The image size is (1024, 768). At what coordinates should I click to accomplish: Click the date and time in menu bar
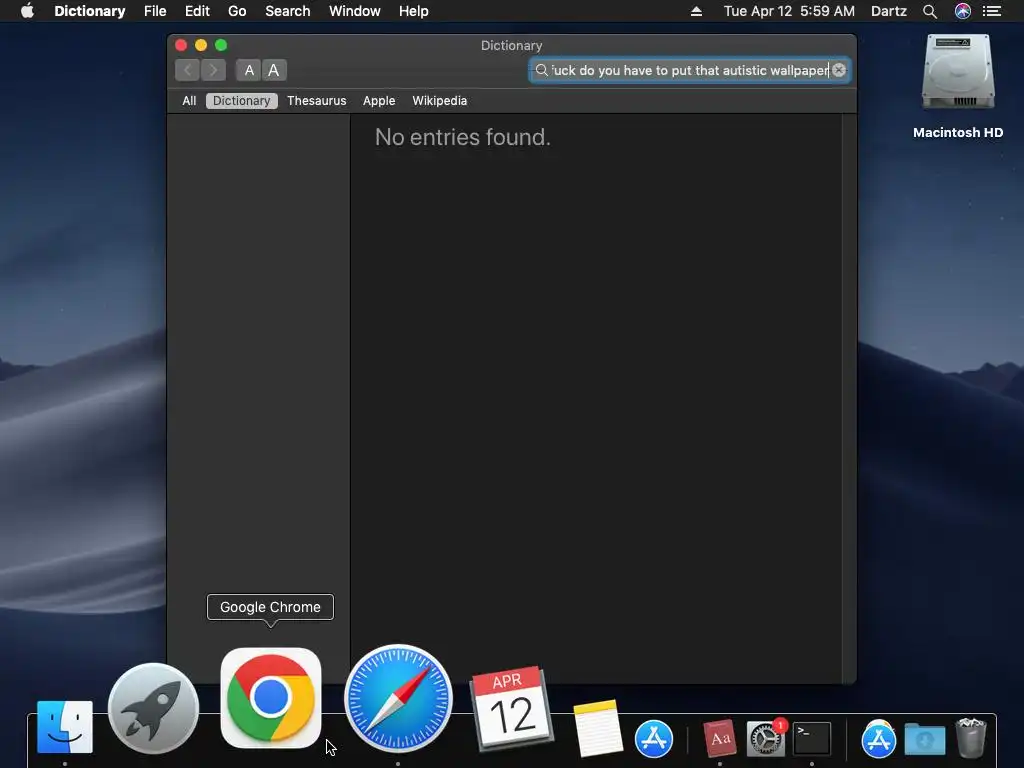click(x=789, y=11)
